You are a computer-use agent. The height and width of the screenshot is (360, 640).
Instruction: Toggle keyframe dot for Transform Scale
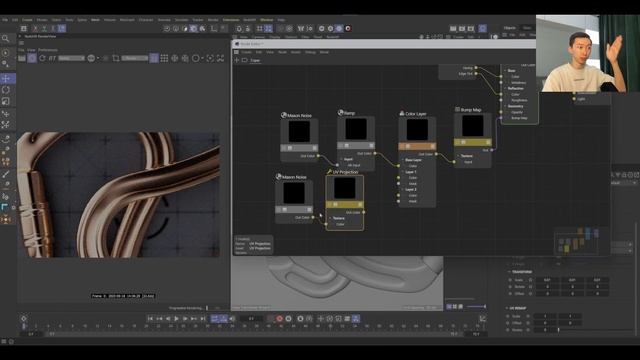click(x=510, y=280)
